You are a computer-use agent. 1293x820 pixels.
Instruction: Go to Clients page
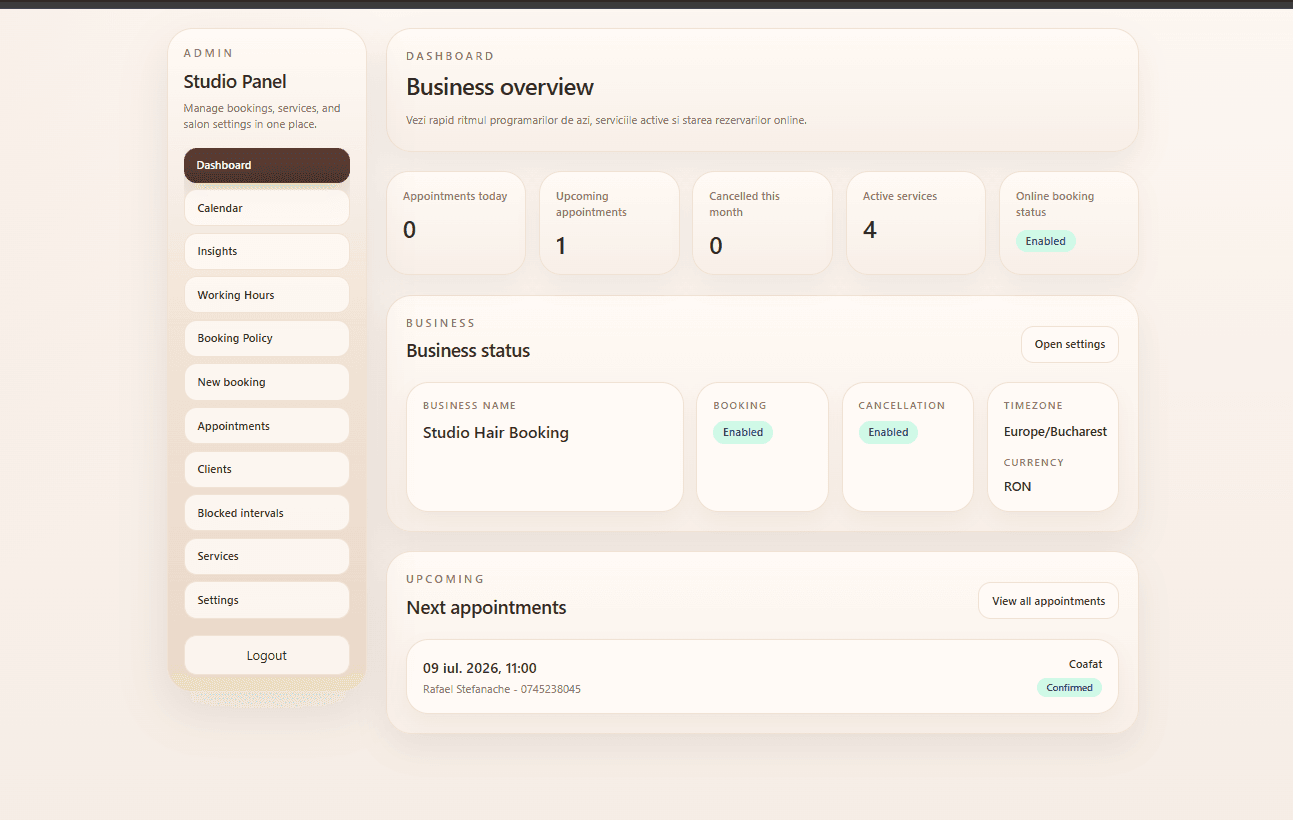tap(267, 469)
